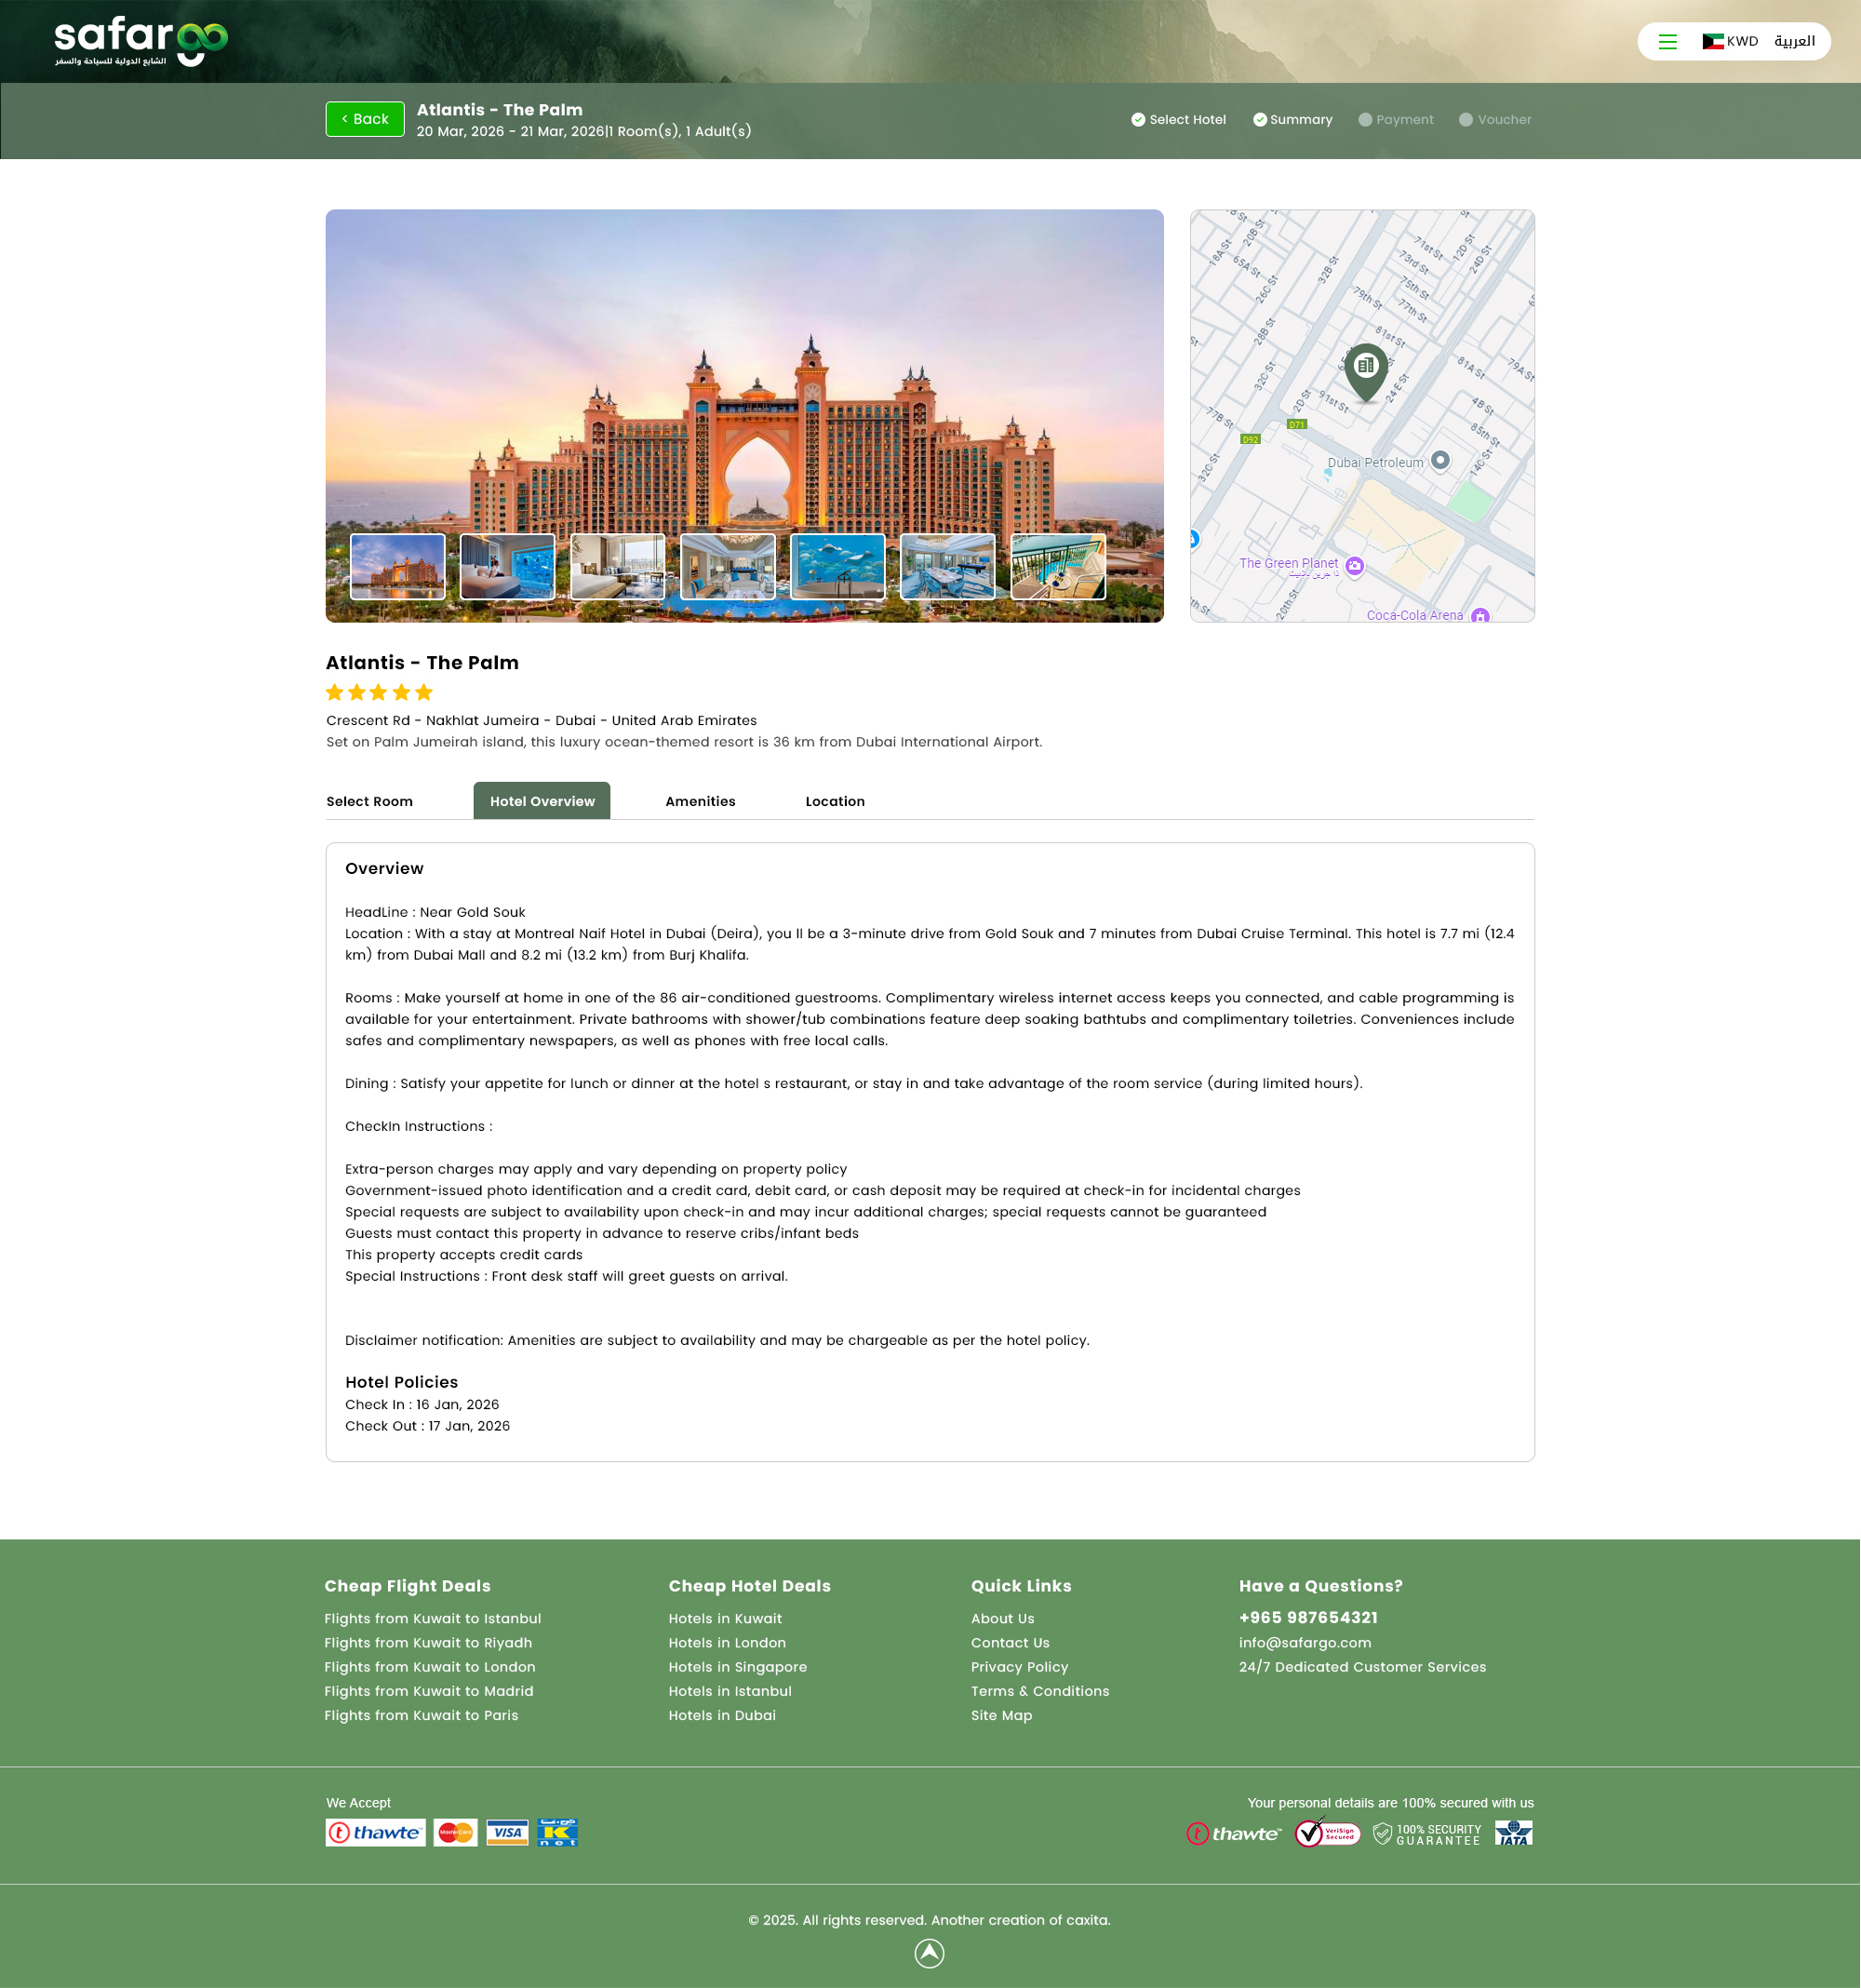
Task: Open the Select Room tab
Action: click(x=369, y=801)
